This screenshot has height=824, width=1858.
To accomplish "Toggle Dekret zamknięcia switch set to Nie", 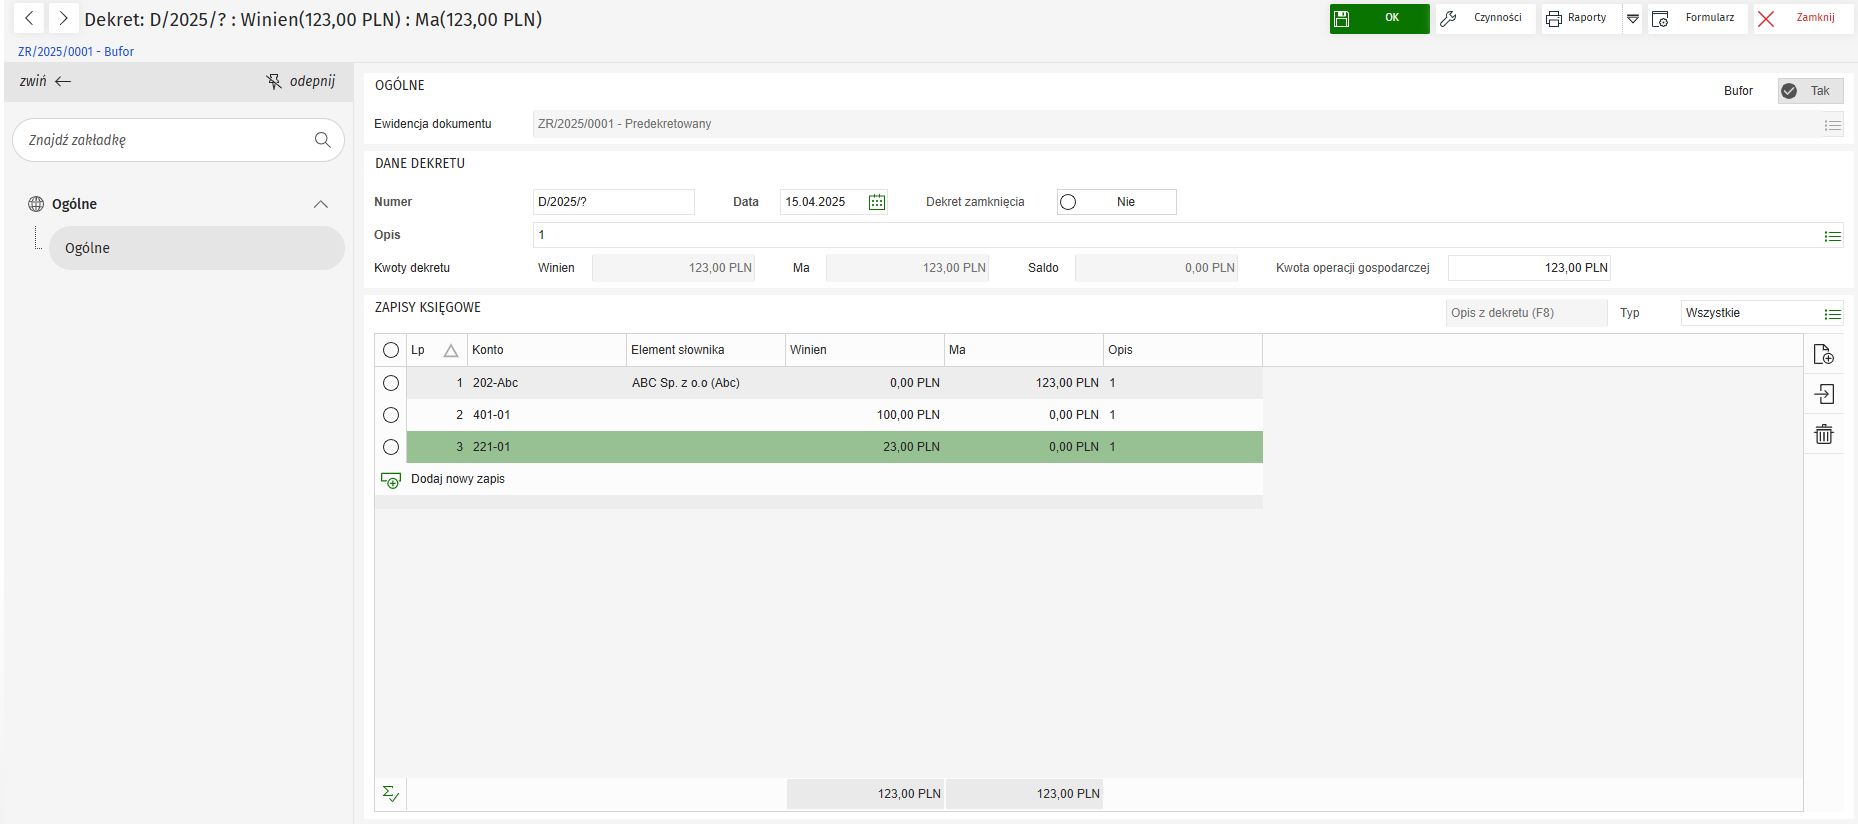I will (x=1115, y=202).
